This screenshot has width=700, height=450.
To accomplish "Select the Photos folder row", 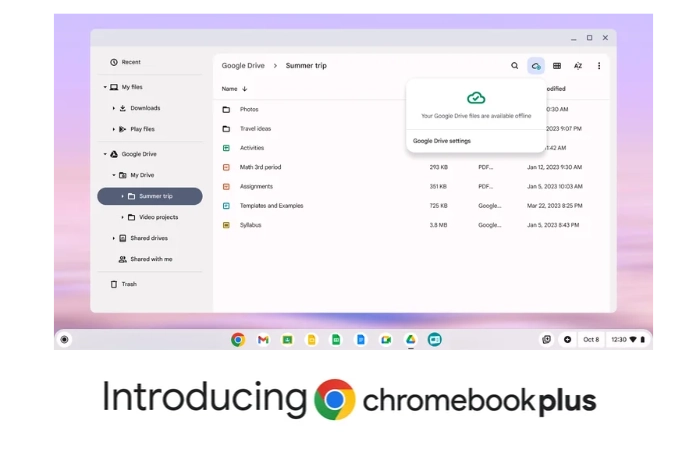I will click(411, 109).
